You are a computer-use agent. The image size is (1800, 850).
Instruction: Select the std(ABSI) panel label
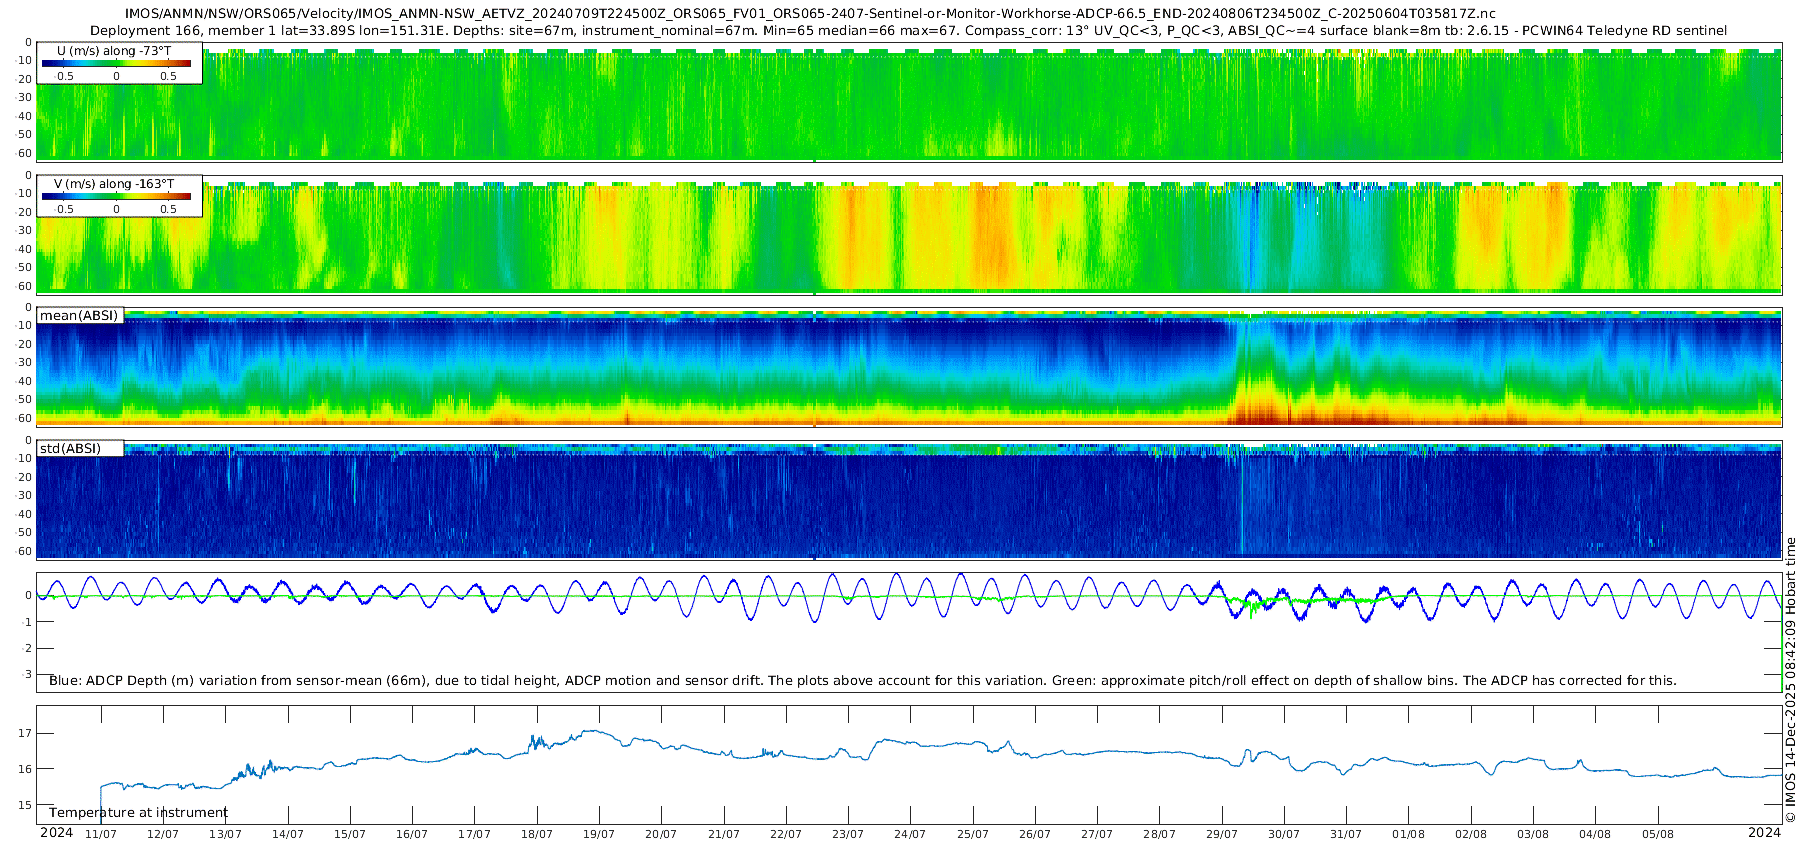point(80,449)
